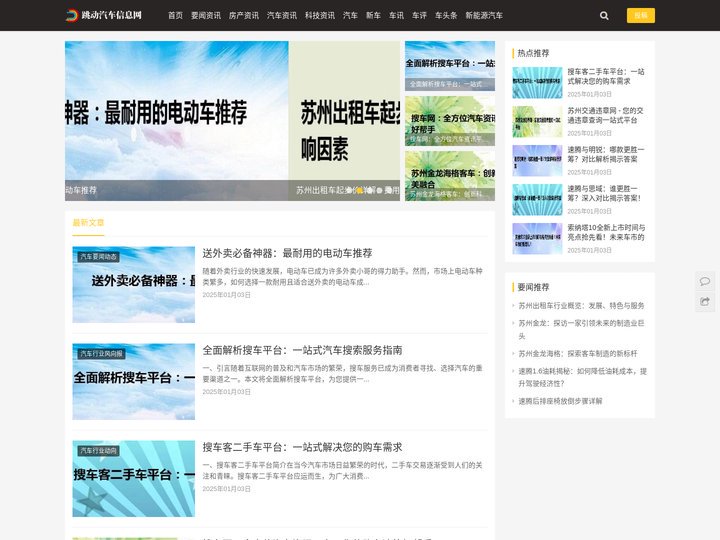Click the yellow active carousel dot
720x540 pixels.
point(360,190)
